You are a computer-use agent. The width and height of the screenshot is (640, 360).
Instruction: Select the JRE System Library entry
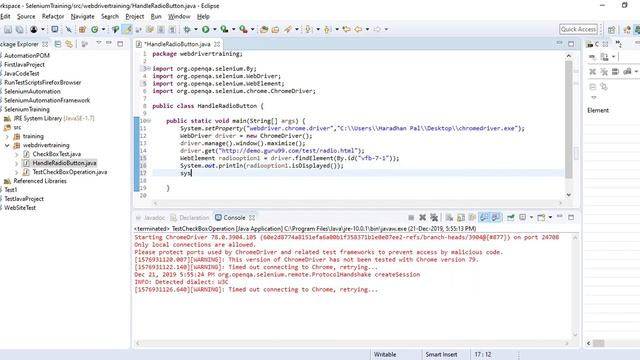54,118
